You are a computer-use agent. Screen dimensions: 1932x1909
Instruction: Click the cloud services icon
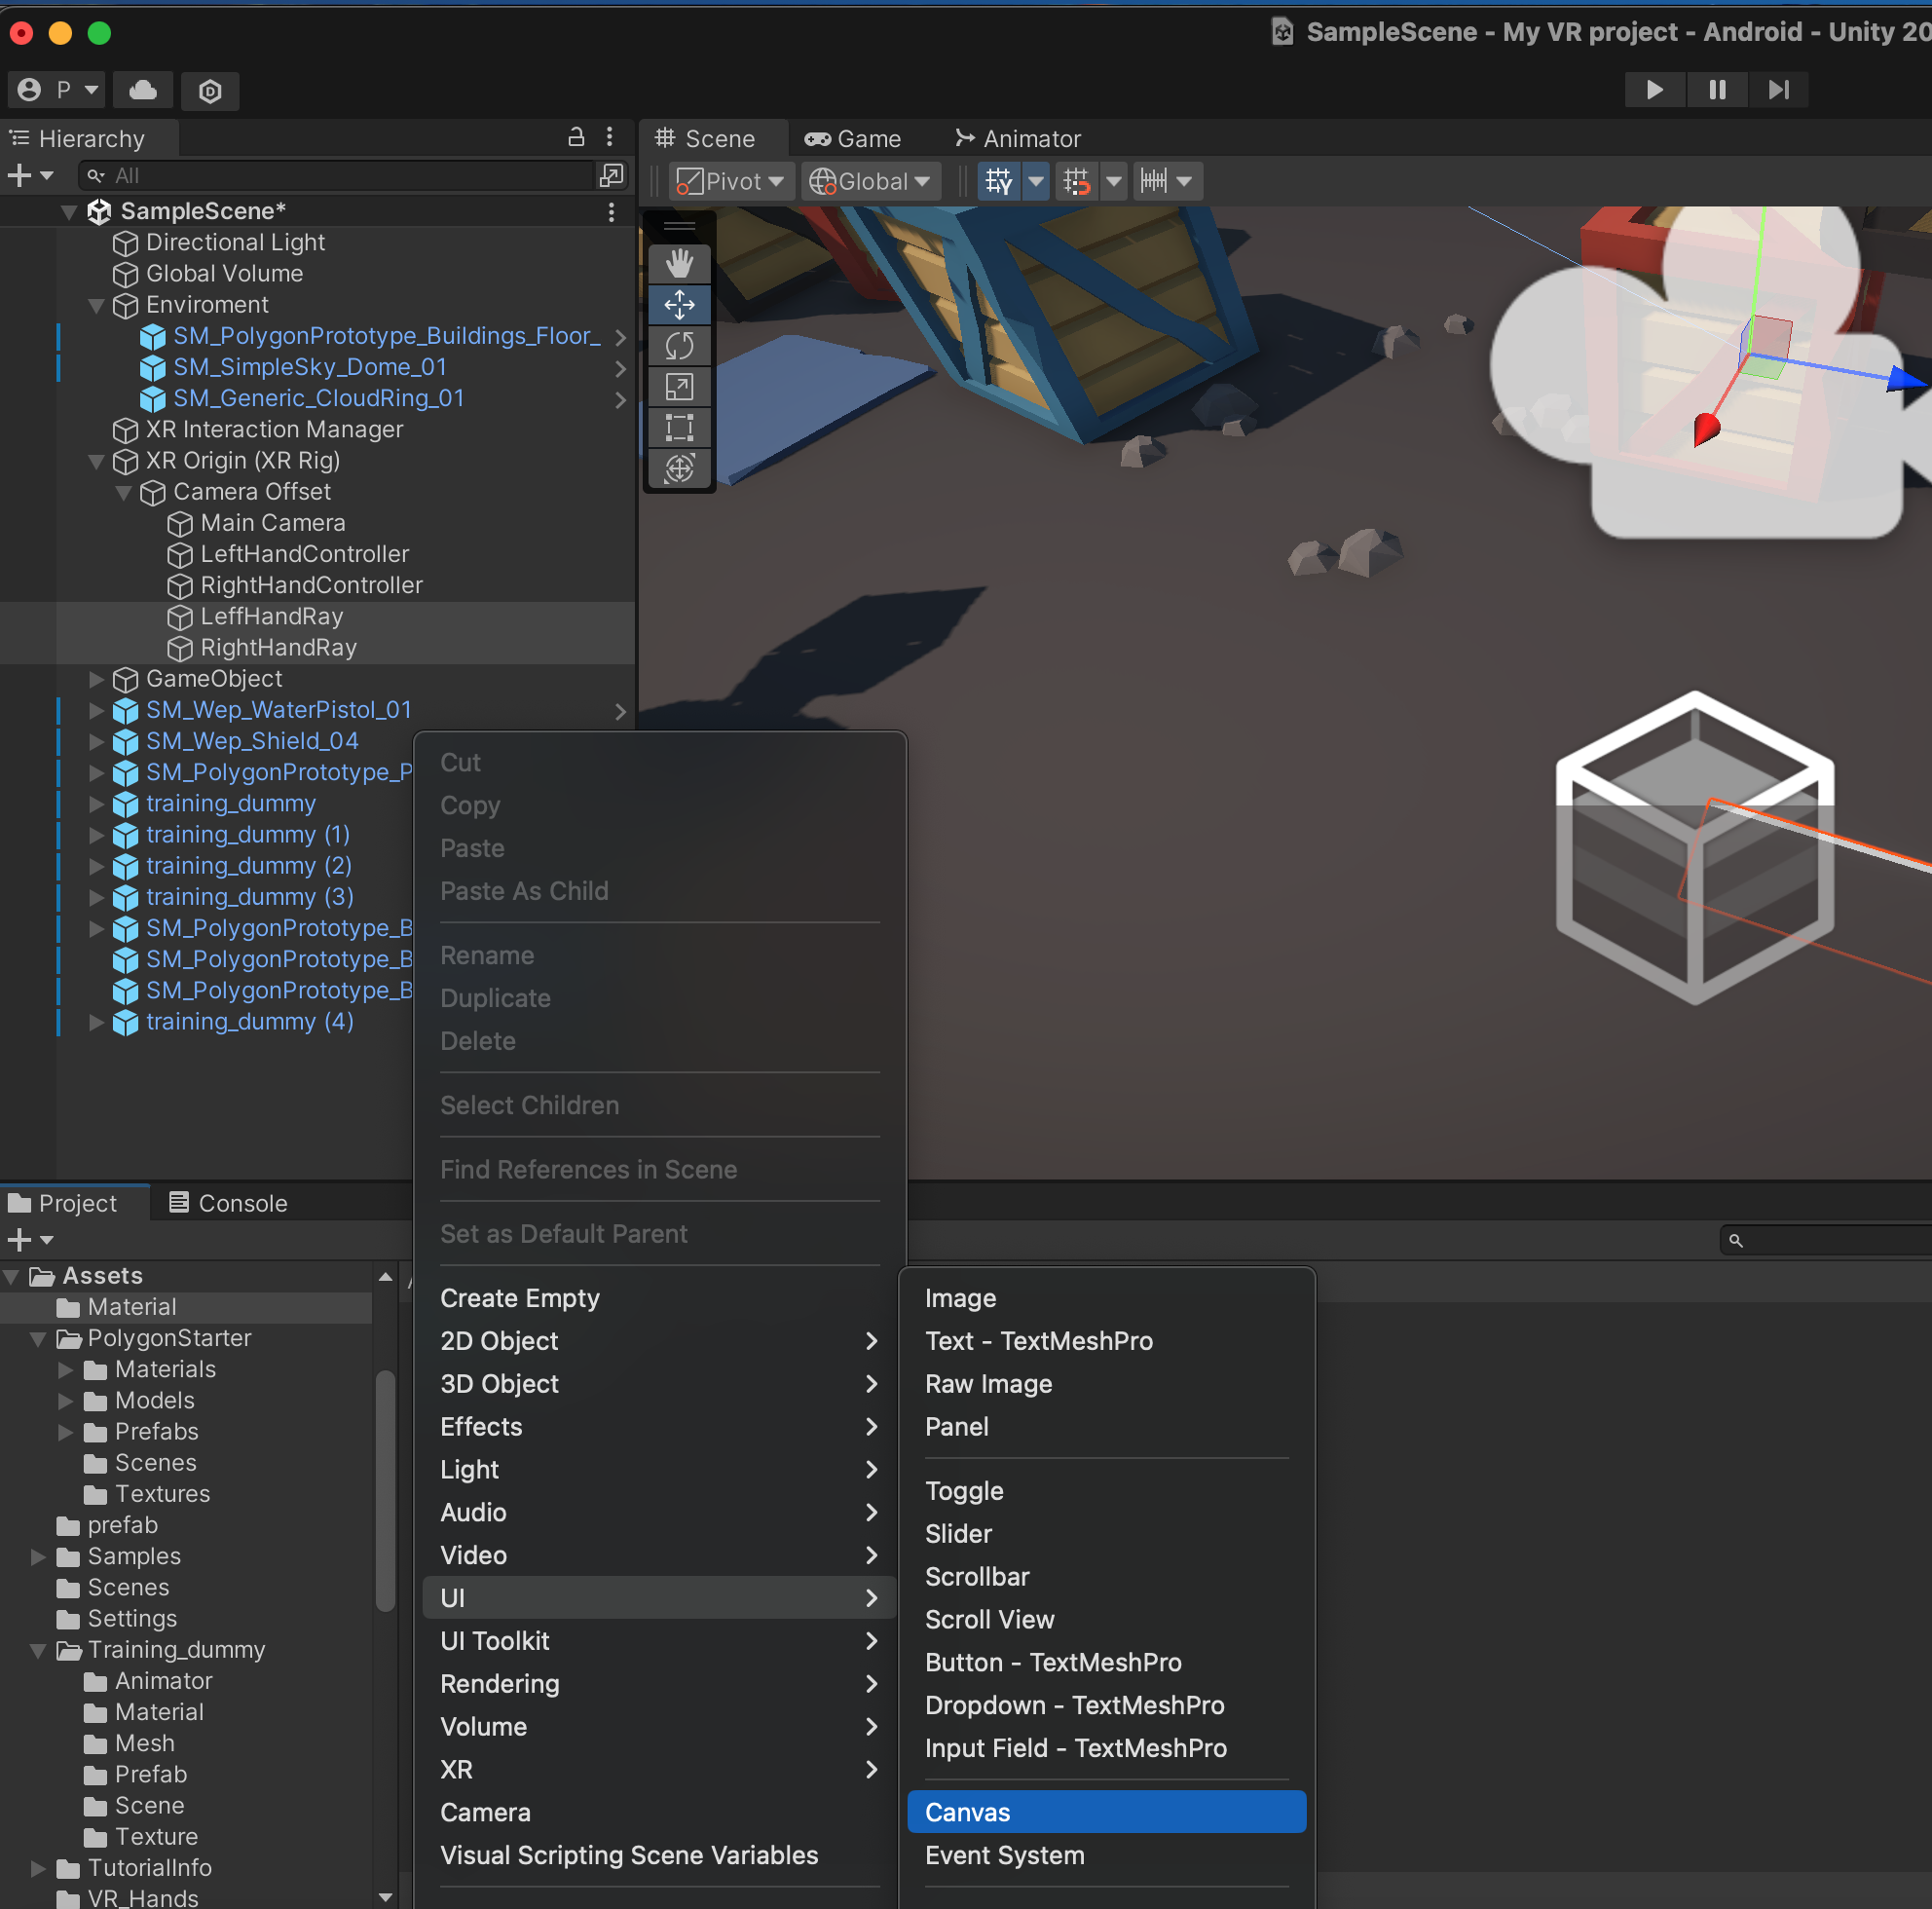coord(143,90)
